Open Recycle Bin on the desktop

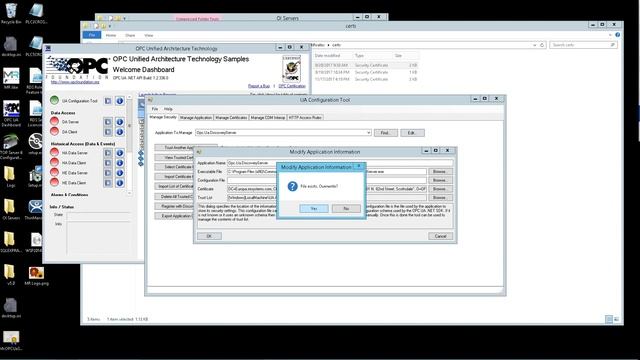coord(11,13)
